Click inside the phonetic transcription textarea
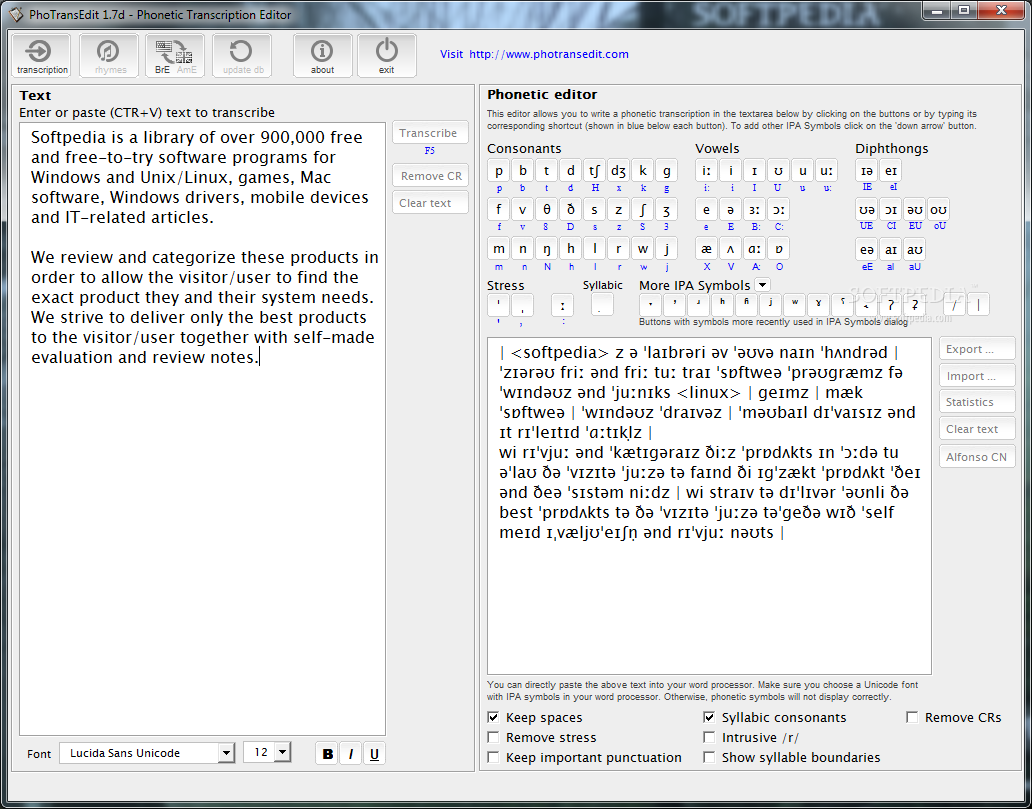Image resolution: width=1032 pixels, height=809 pixels. 709,506
